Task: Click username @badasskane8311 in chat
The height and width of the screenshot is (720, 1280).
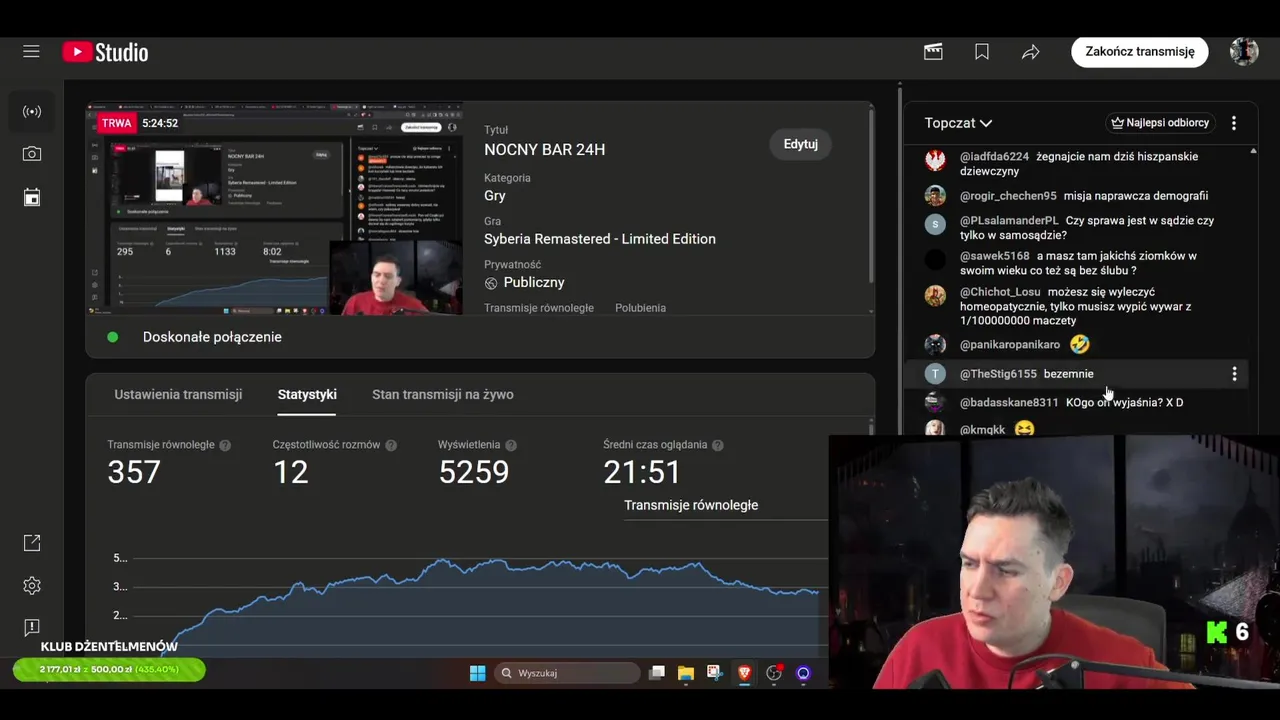Action: point(1009,402)
